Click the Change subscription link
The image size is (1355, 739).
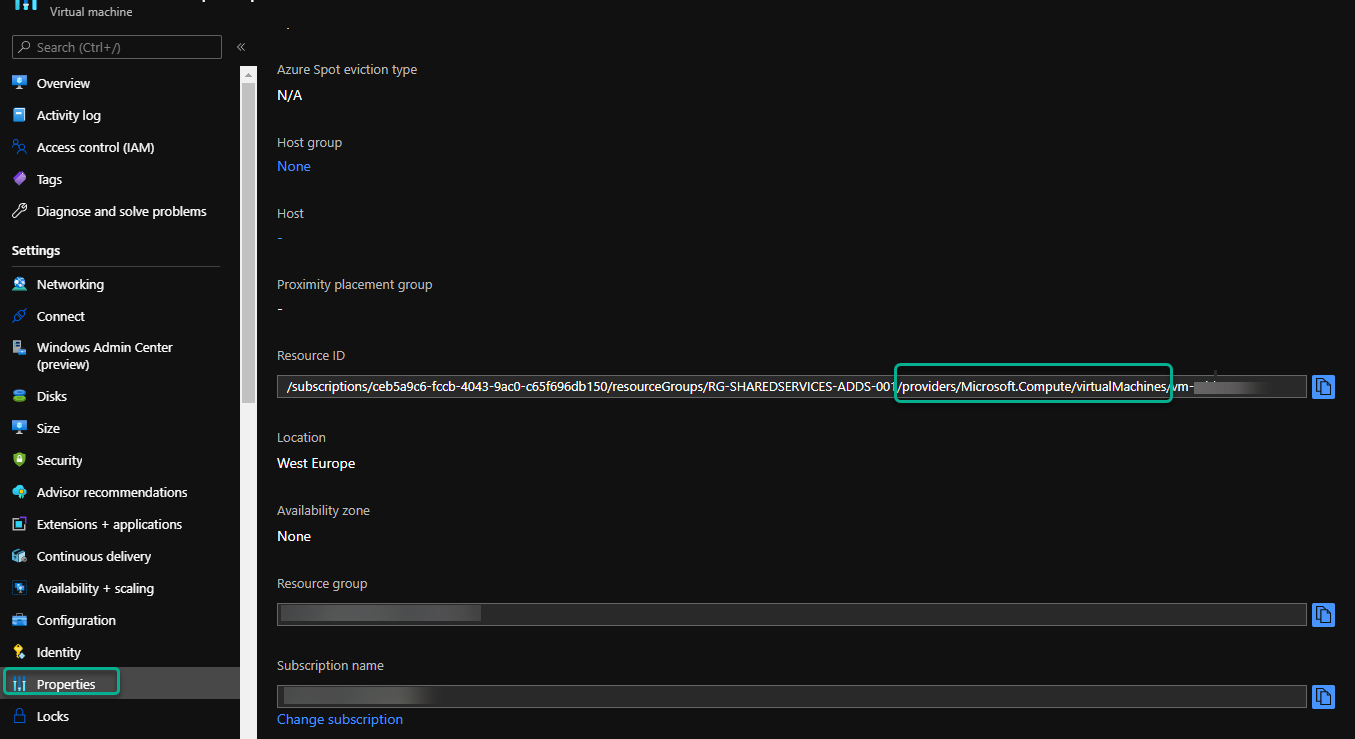point(340,719)
